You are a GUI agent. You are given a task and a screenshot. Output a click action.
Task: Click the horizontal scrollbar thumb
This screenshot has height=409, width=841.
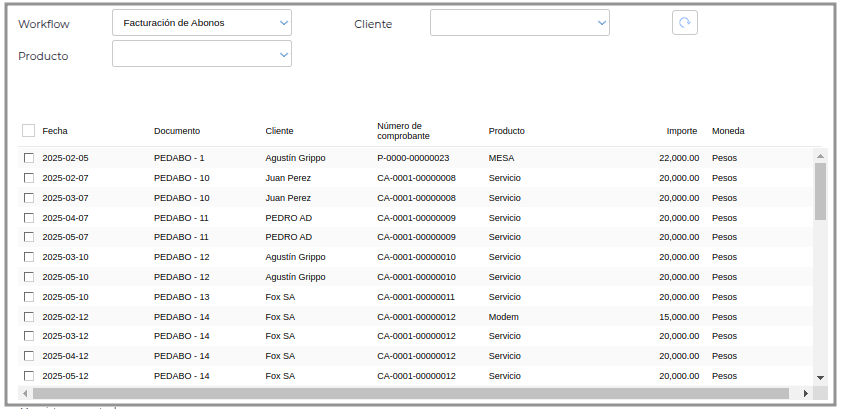(410, 393)
